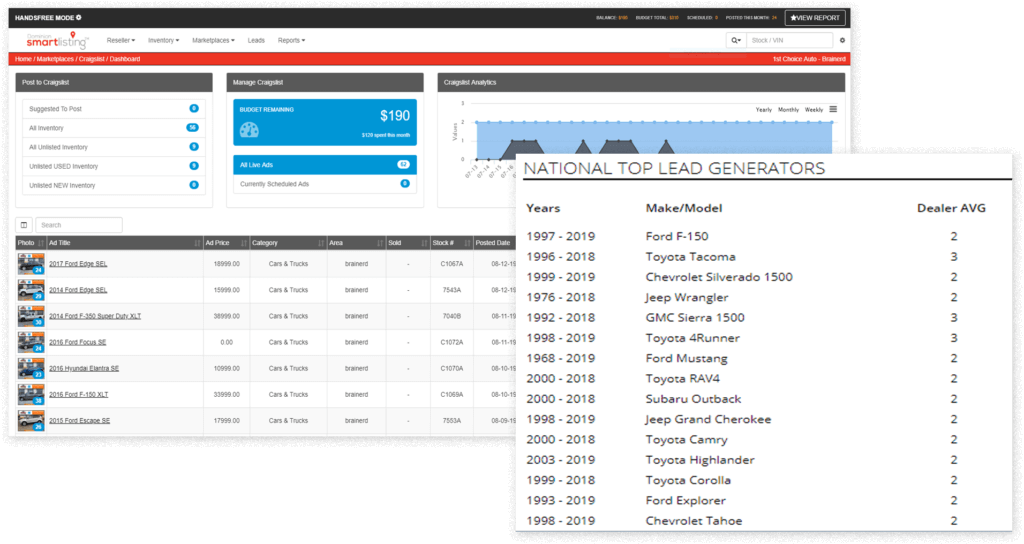Click Marketplaces in the breadcrumb
The width and height of the screenshot is (1024, 544).
55,59
